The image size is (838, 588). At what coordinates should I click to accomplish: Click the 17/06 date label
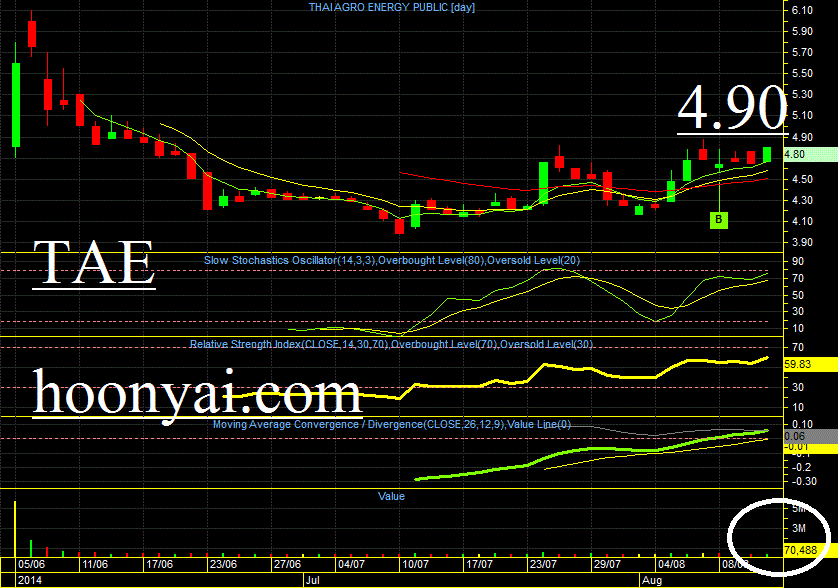click(x=159, y=564)
